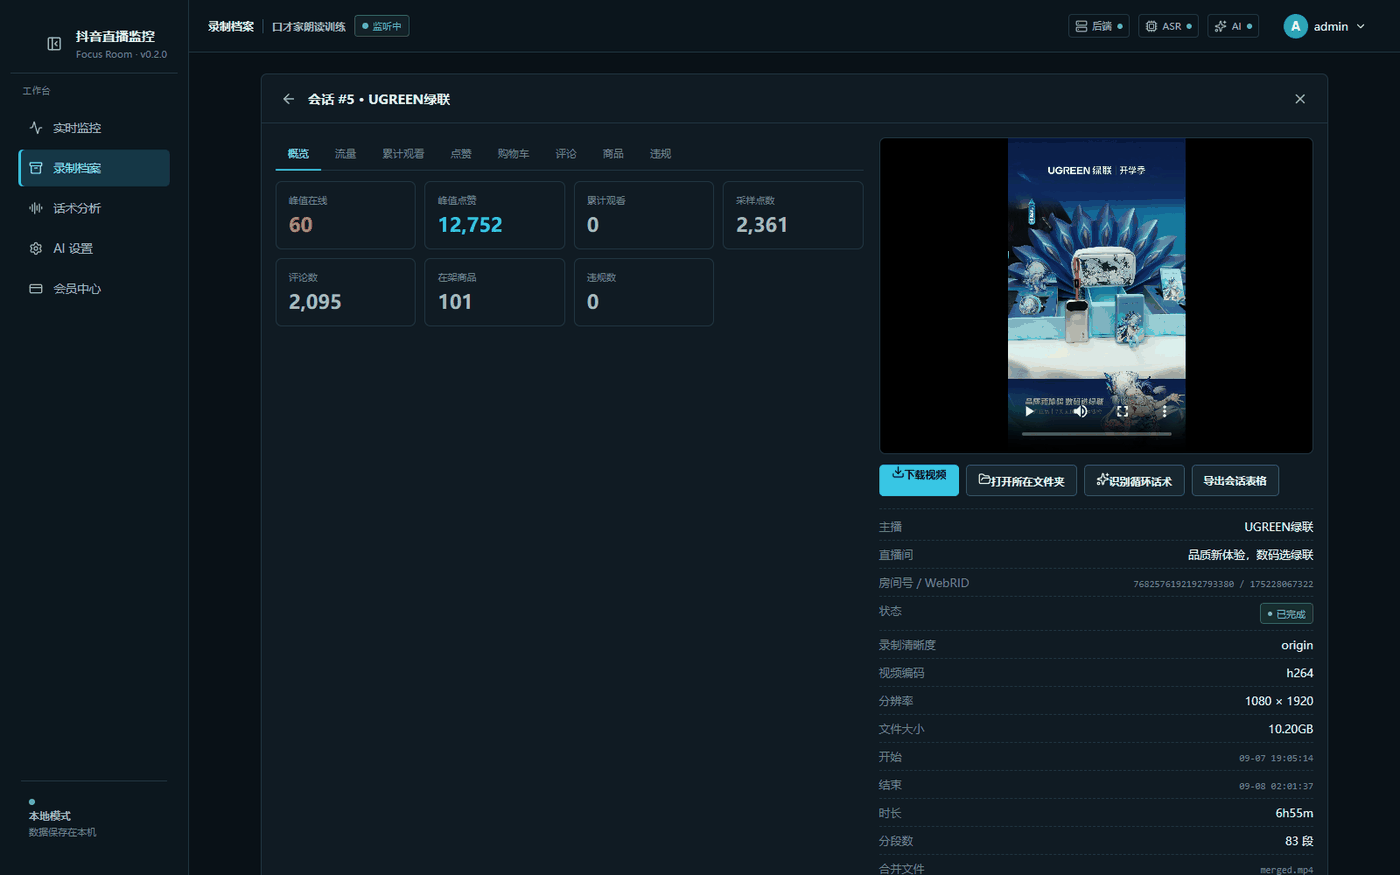Close the 会话 #5 detail panel
Image resolution: width=1400 pixels, height=875 pixels.
pyautogui.click(x=1300, y=99)
